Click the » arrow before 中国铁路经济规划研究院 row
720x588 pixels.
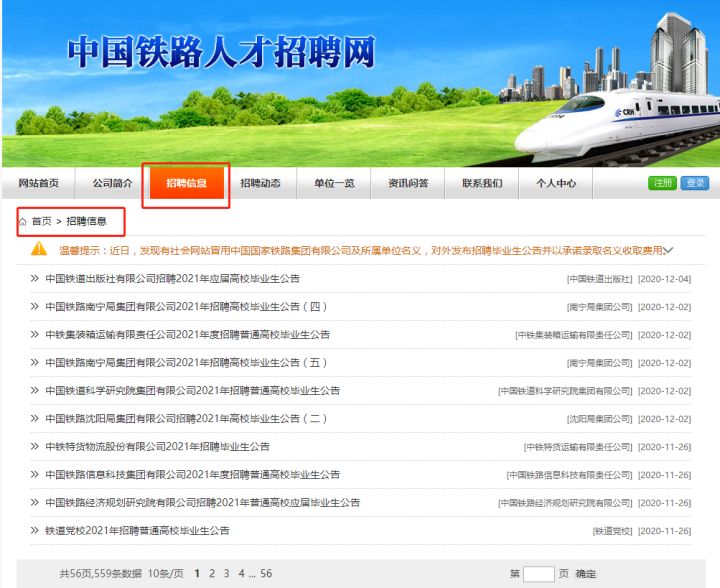(x=34, y=502)
